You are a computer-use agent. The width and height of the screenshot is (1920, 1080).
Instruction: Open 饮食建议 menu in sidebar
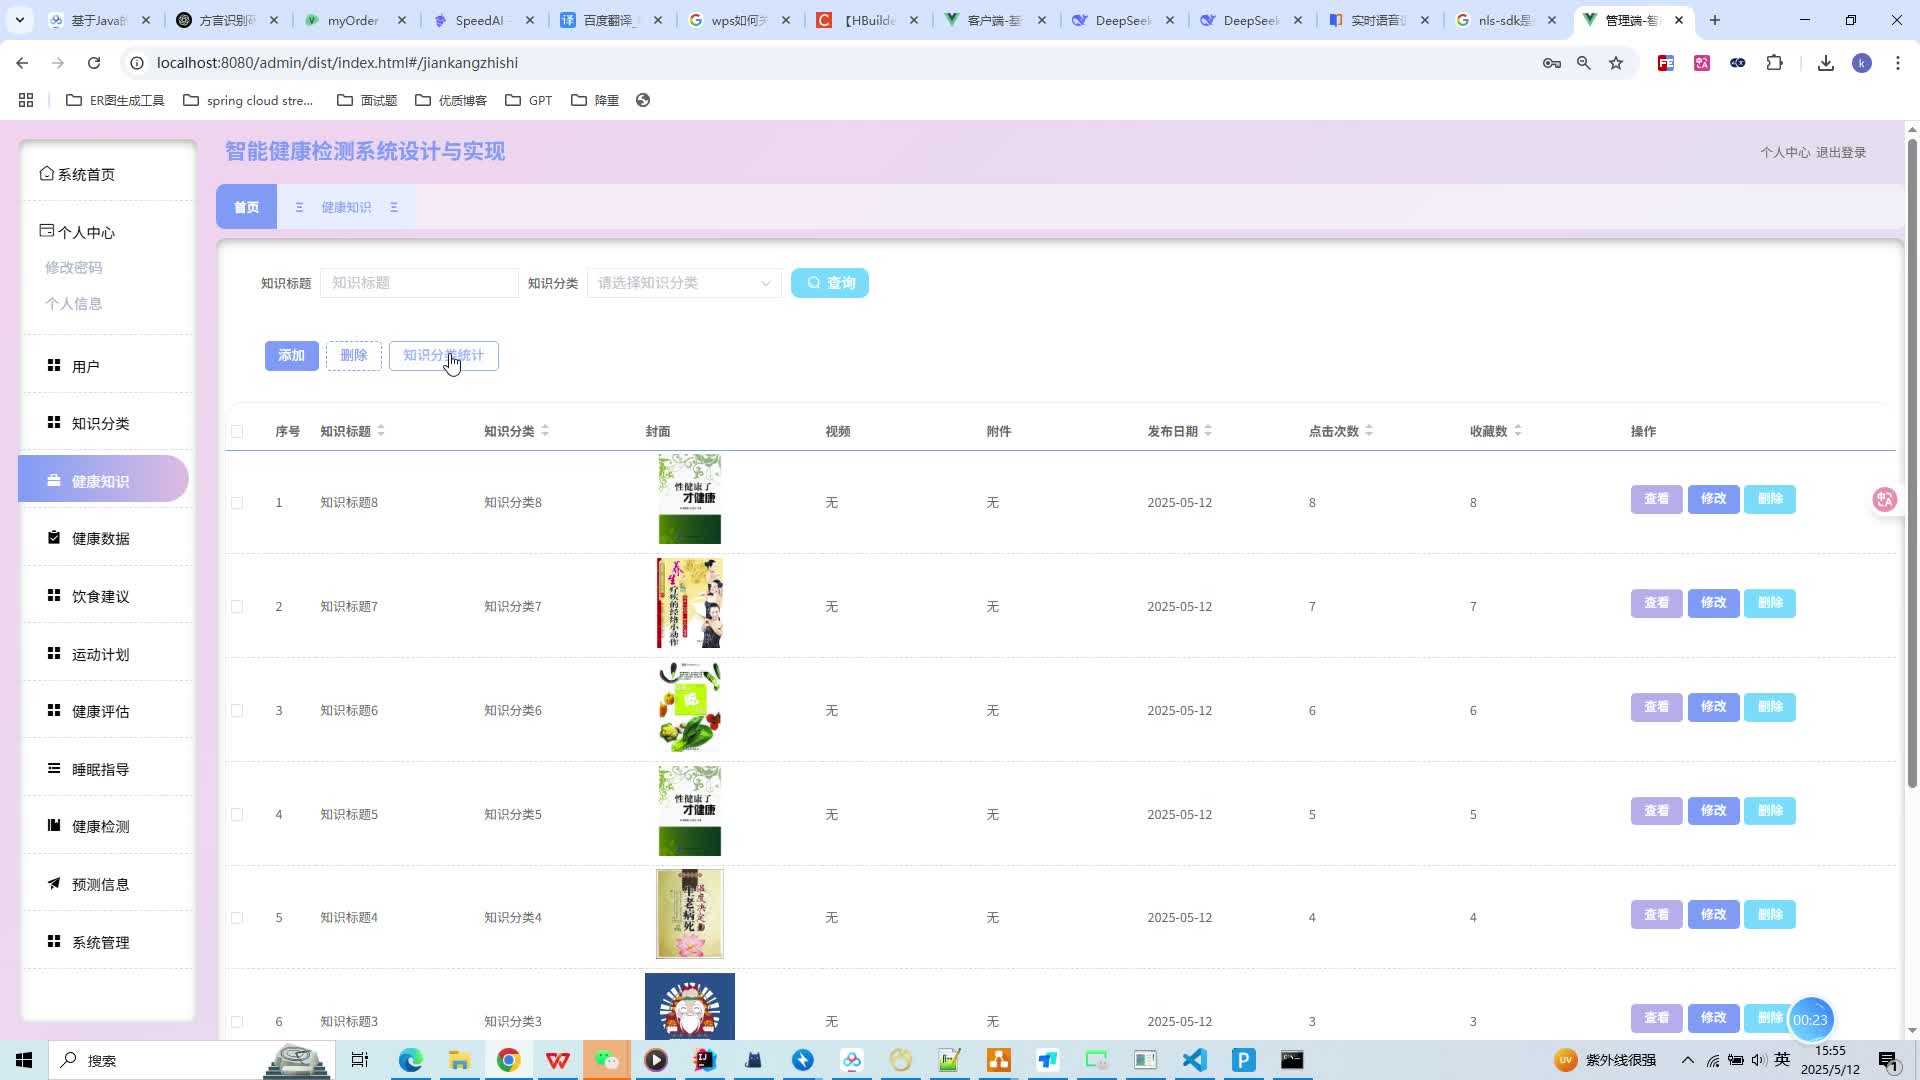(x=100, y=597)
